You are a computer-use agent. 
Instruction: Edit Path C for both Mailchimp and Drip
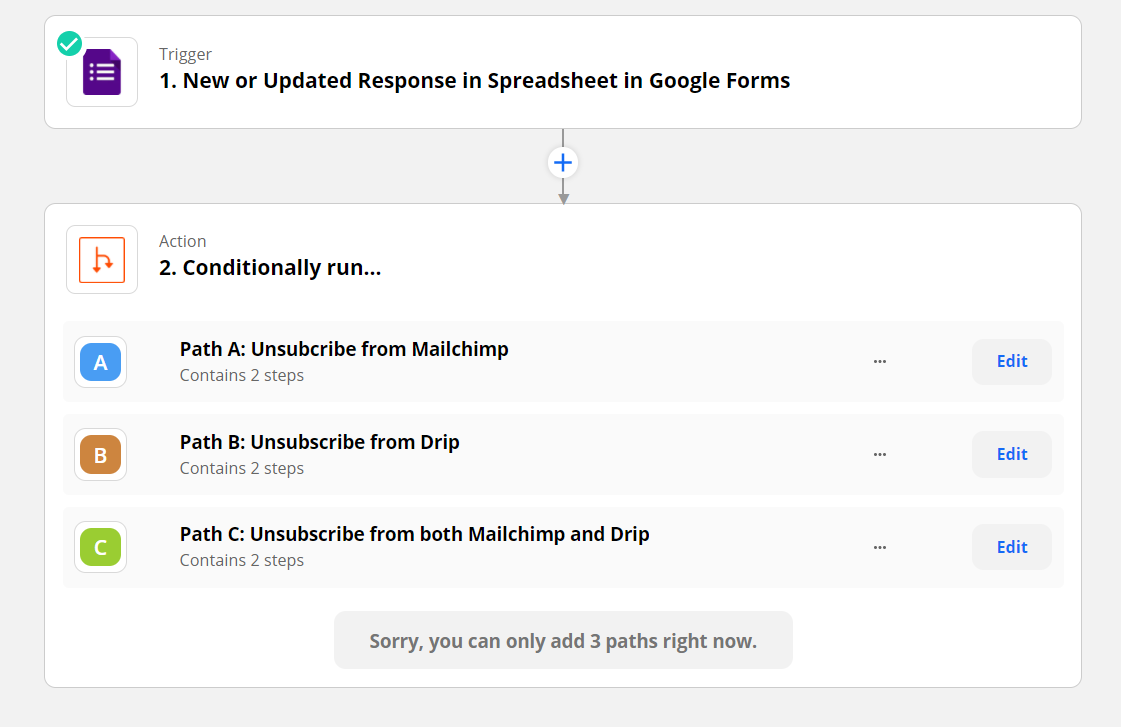pos(1011,547)
